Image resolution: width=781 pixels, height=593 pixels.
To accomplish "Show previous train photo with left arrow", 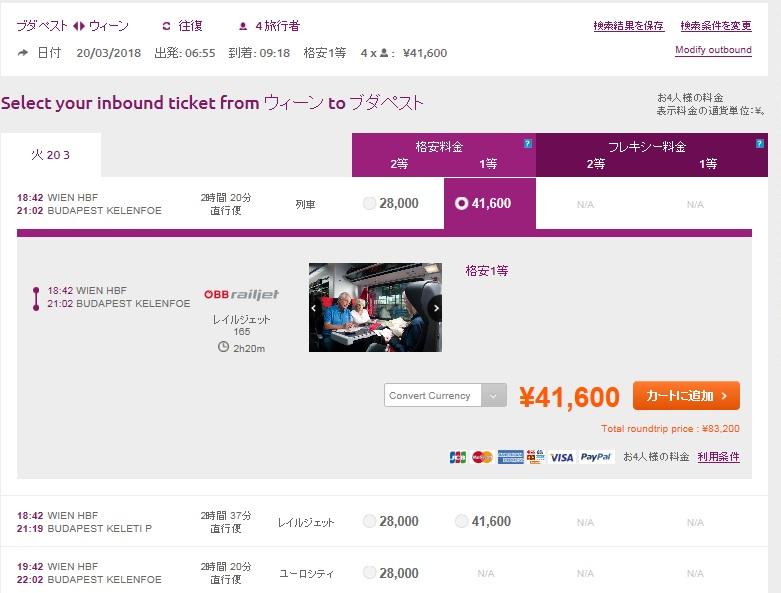I will coord(314,308).
